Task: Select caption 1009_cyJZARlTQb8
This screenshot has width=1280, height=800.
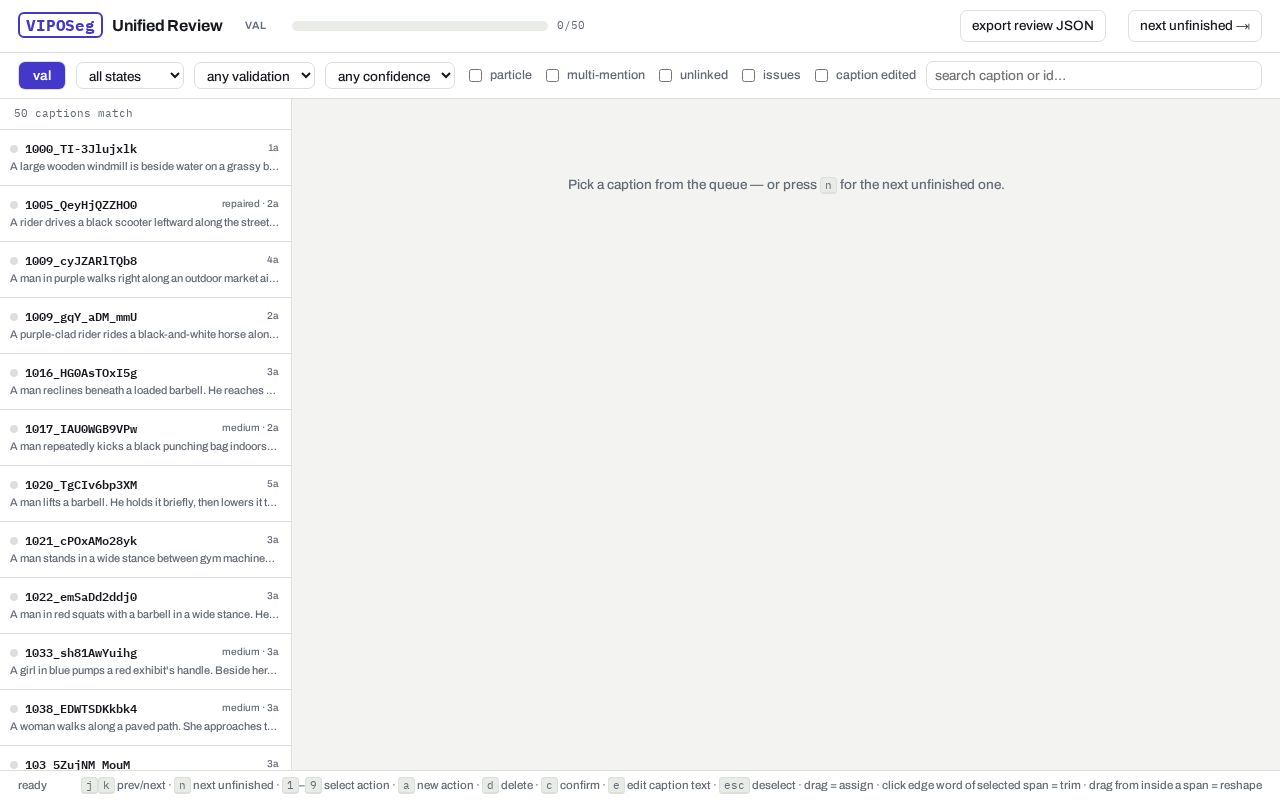Action: tap(145, 270)
